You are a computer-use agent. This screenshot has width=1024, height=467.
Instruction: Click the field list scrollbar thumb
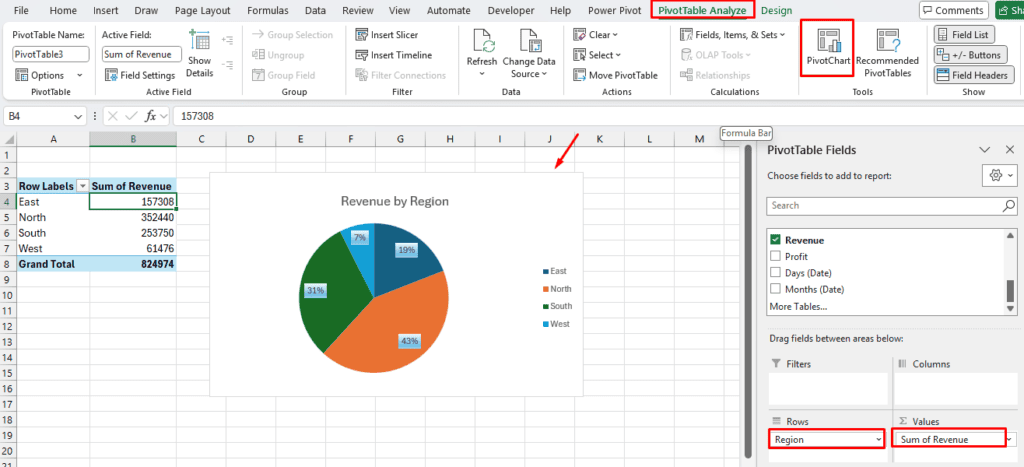[x=1011, y=289]
